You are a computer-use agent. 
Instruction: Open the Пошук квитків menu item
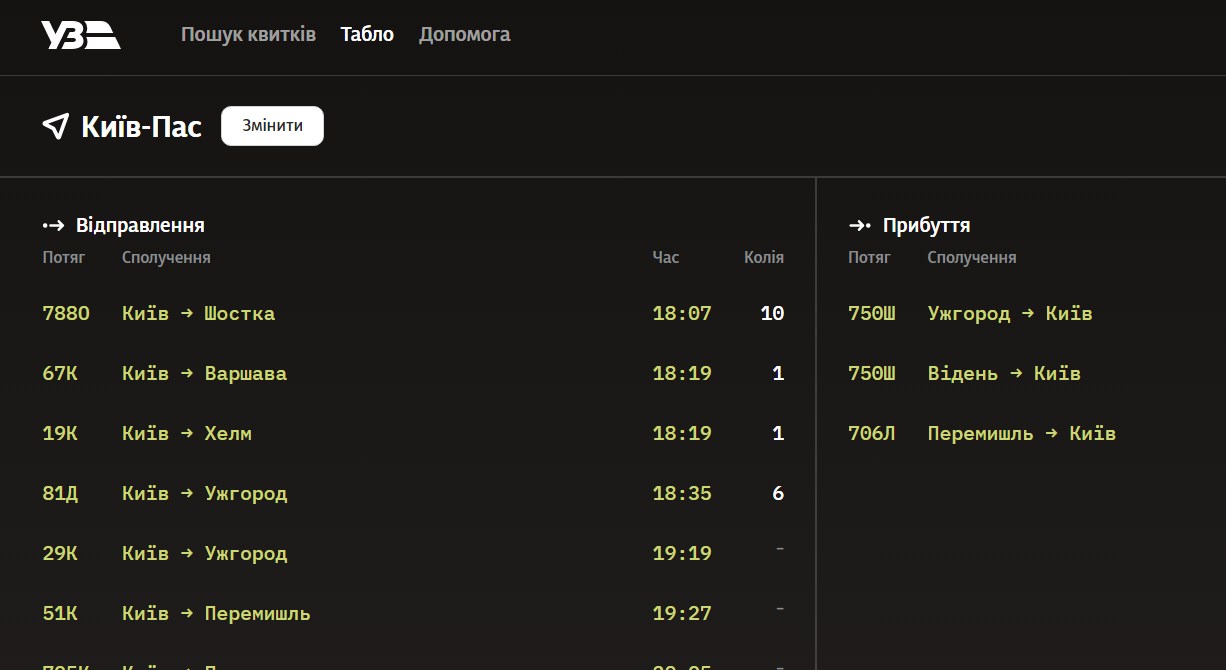tap(248, 35)
